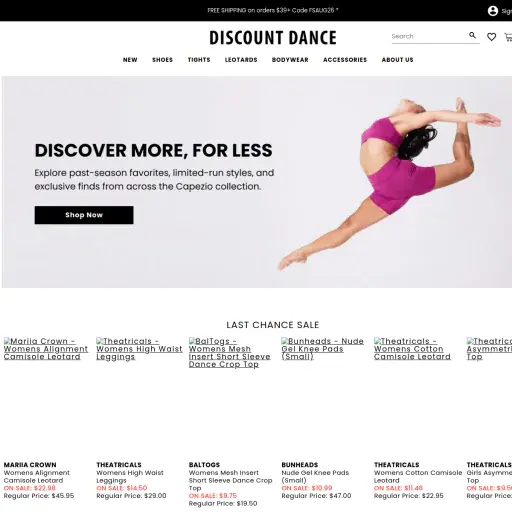The width and height of the screenshot is (512, 512).
Task: Click the Shop Now button
Action: click(x=84, y=215)
